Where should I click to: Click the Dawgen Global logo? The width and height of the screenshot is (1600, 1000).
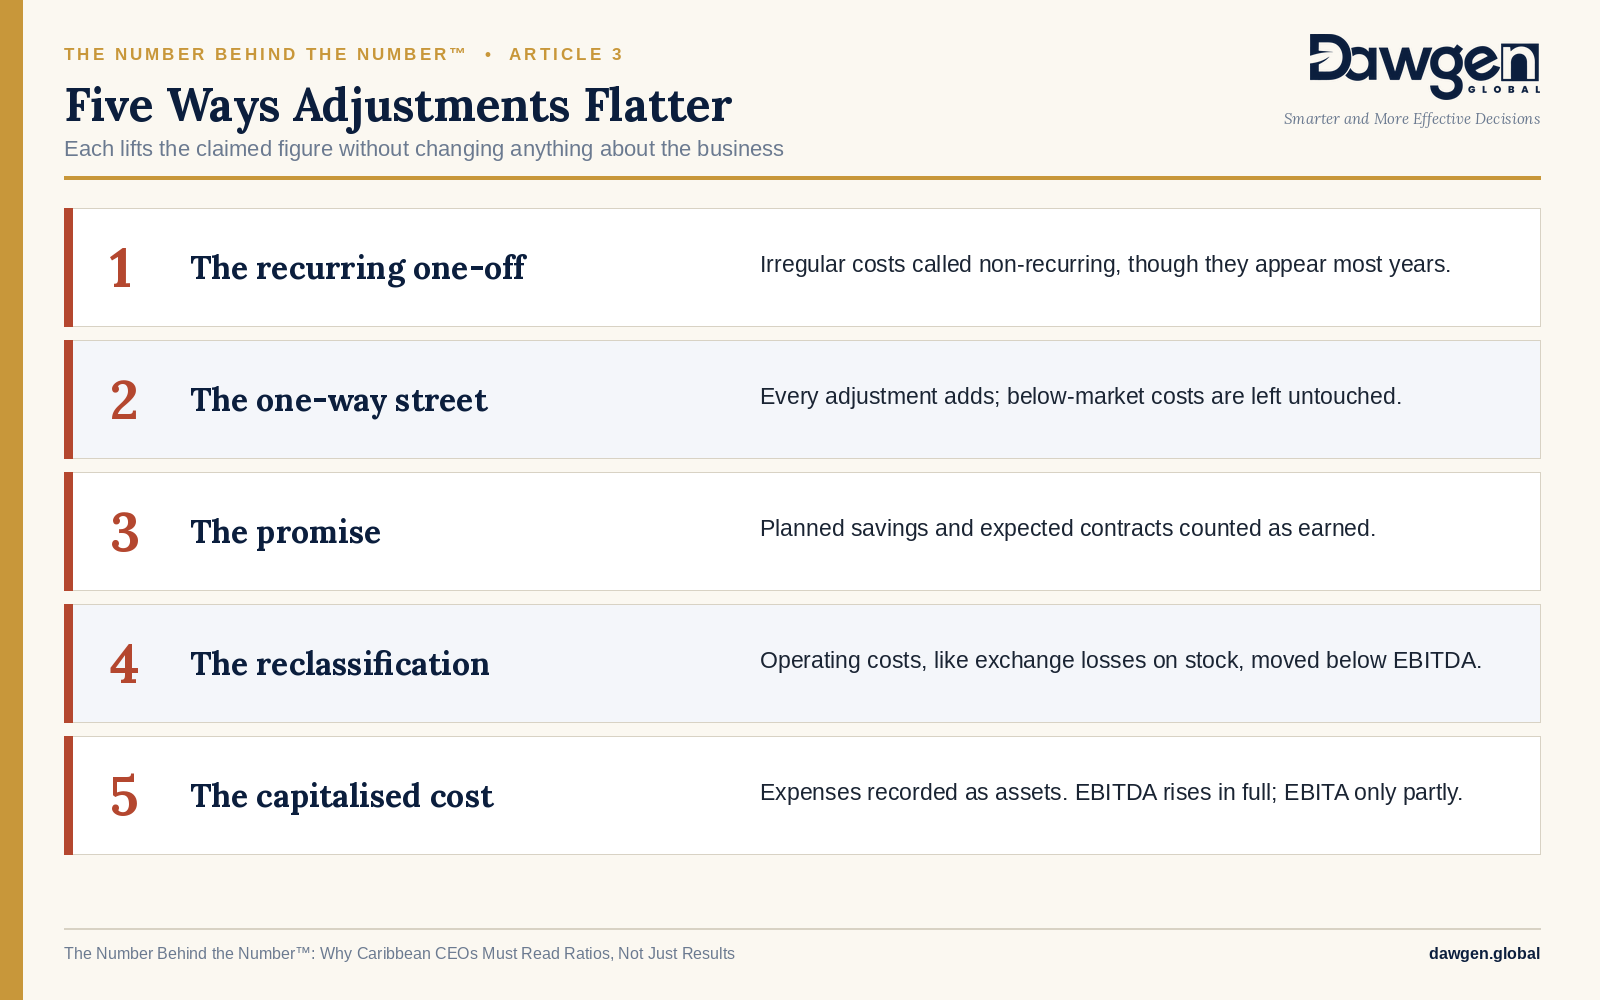click(1424, 66)
